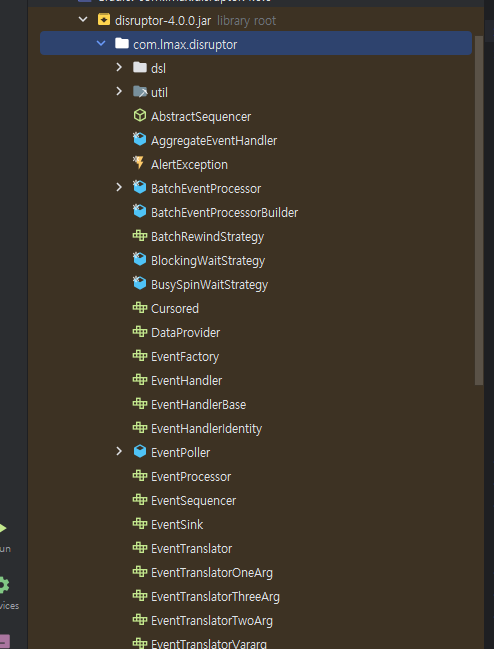Click the BlockingWaitStrategy class icon

(139, 259)
